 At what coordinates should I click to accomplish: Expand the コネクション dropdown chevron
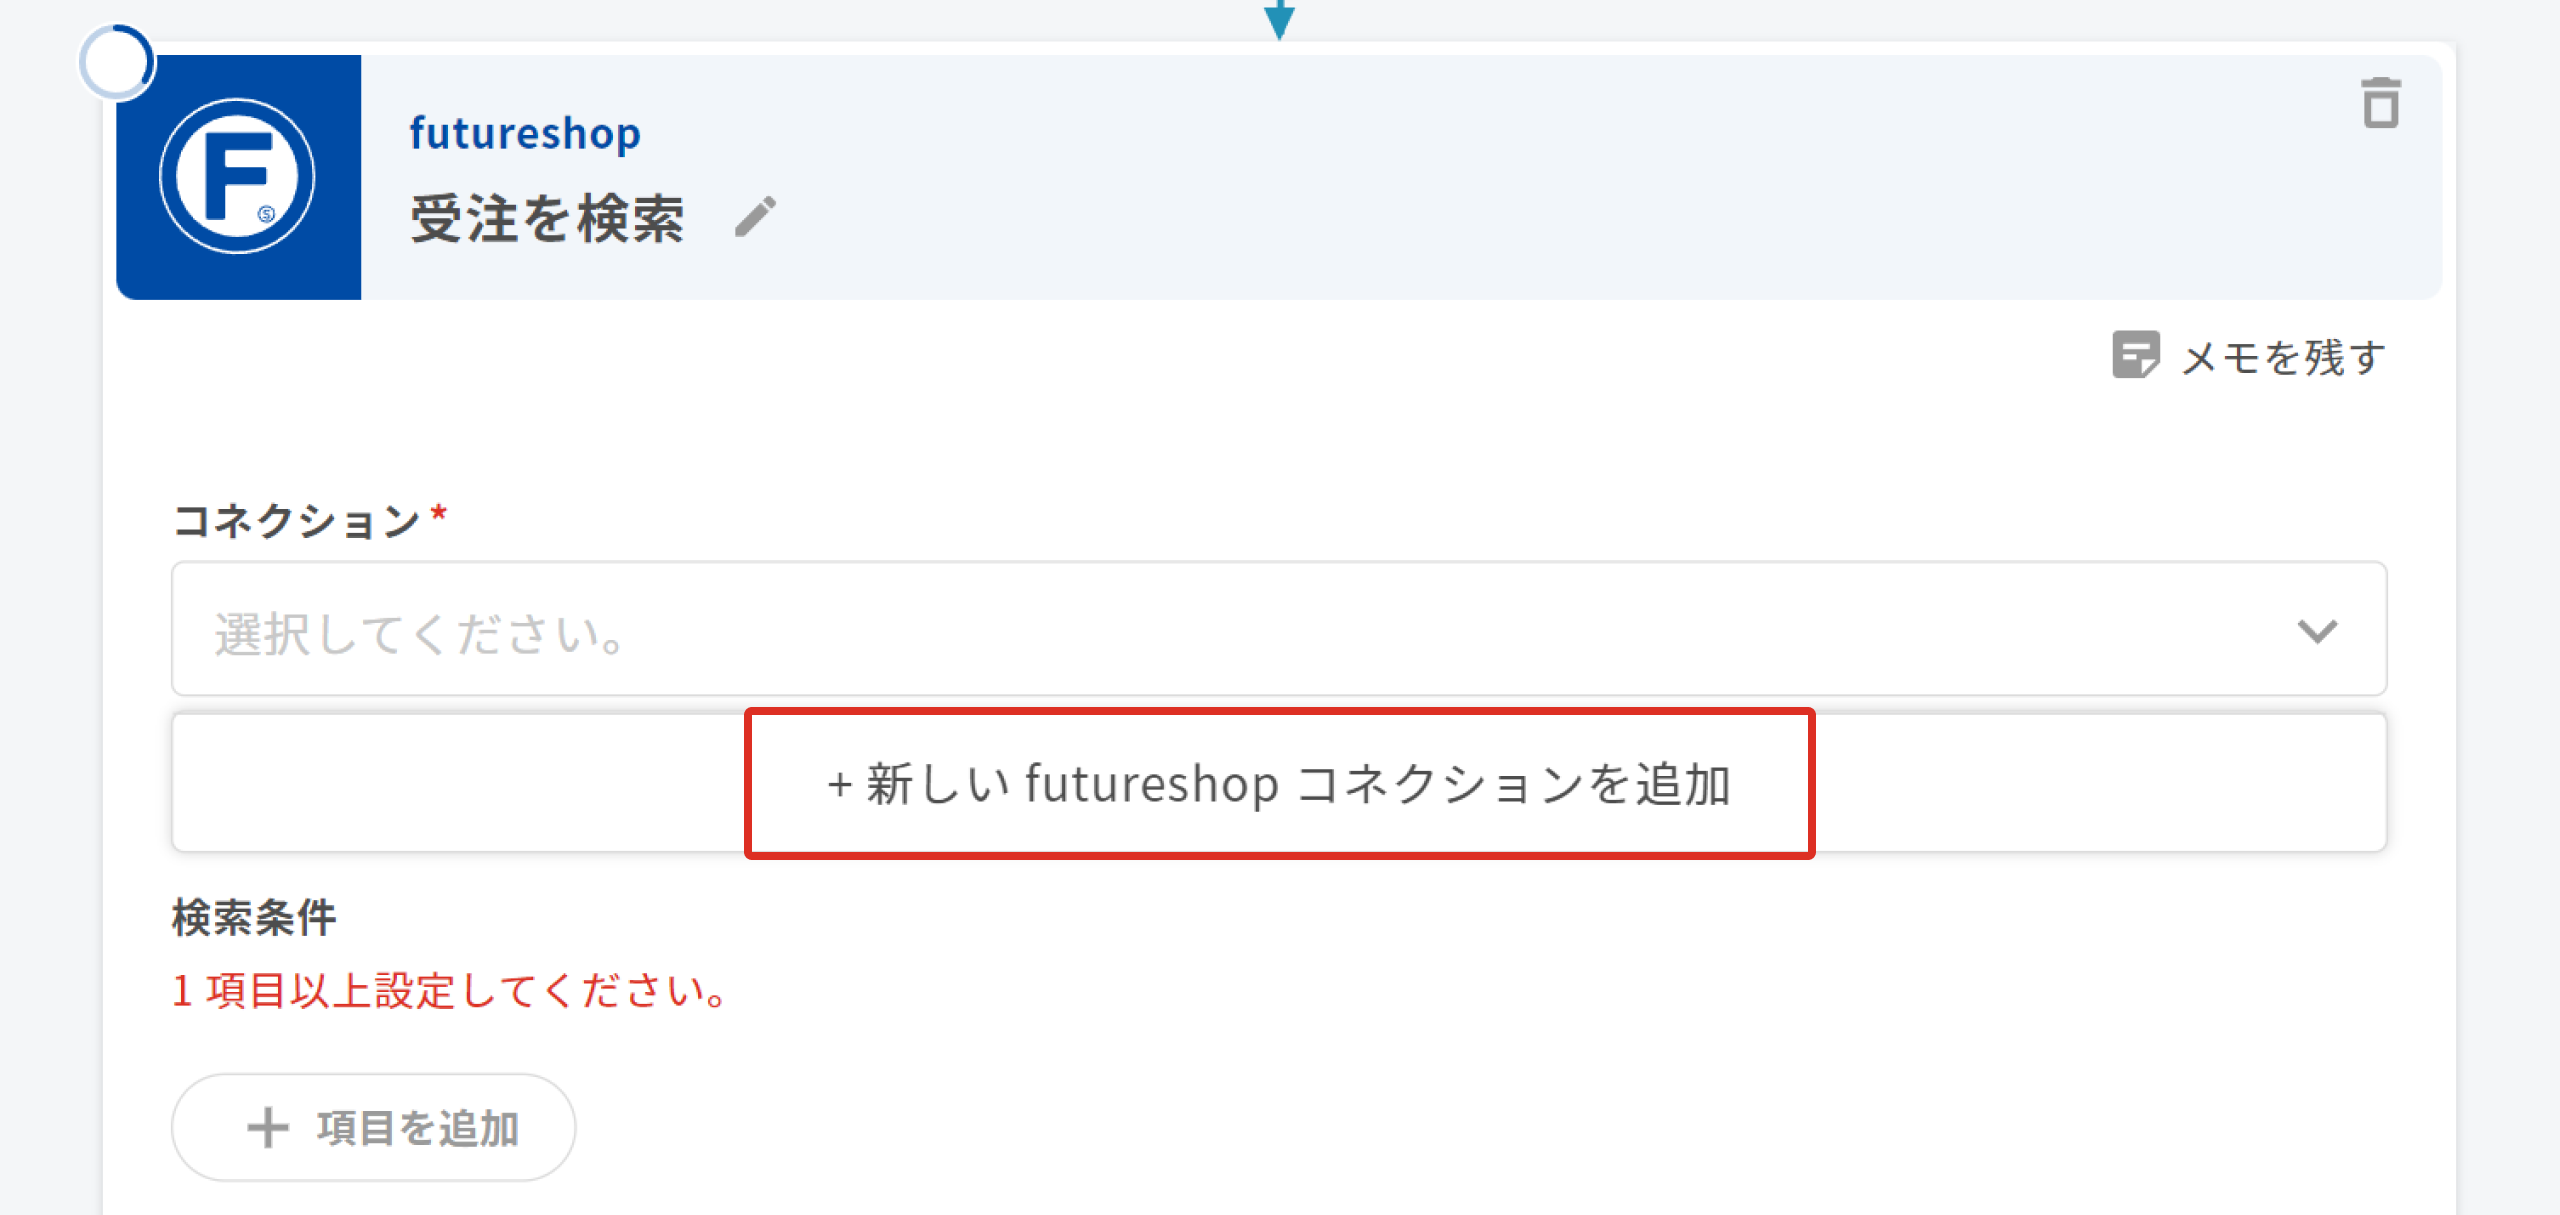2316,631
